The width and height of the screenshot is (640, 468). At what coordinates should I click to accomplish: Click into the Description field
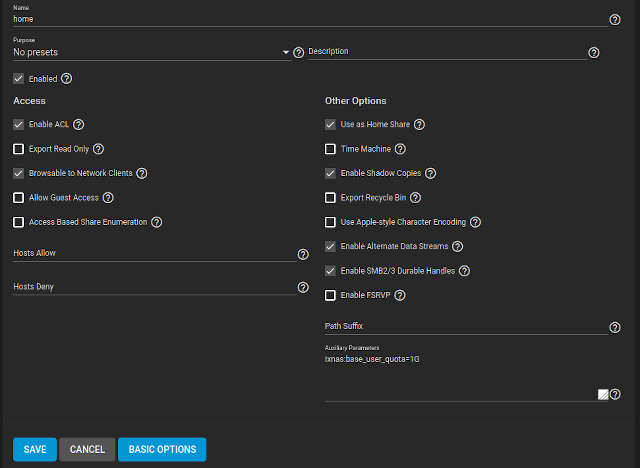[447, 52]
